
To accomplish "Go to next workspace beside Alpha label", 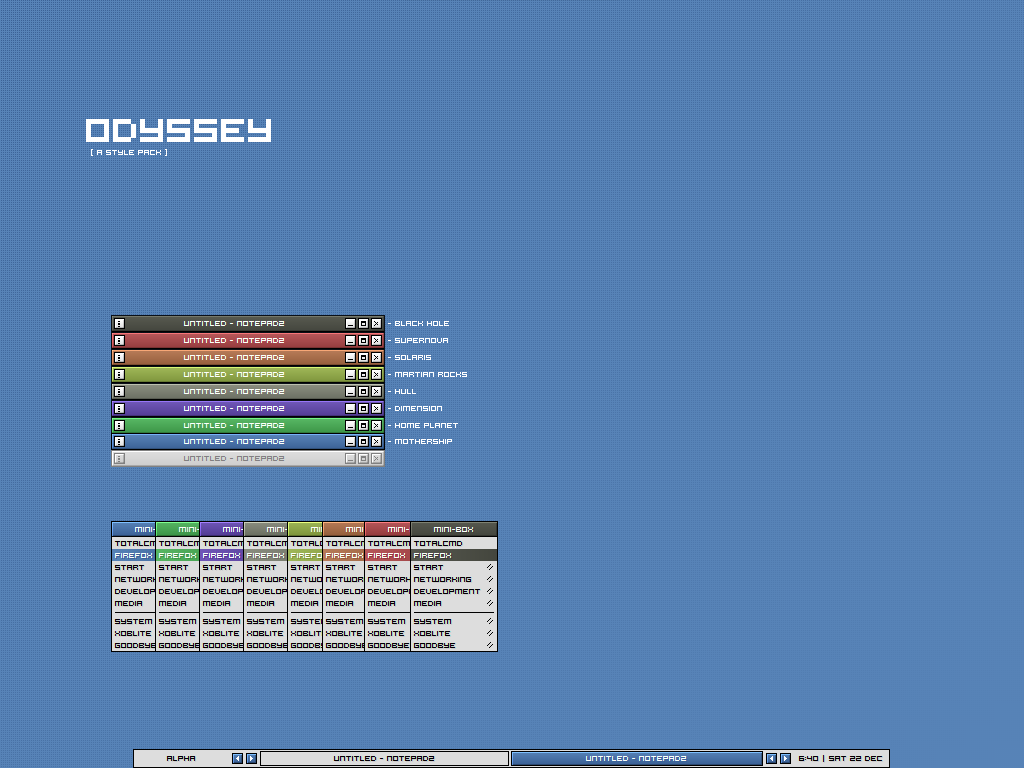I will coord(251,759).
